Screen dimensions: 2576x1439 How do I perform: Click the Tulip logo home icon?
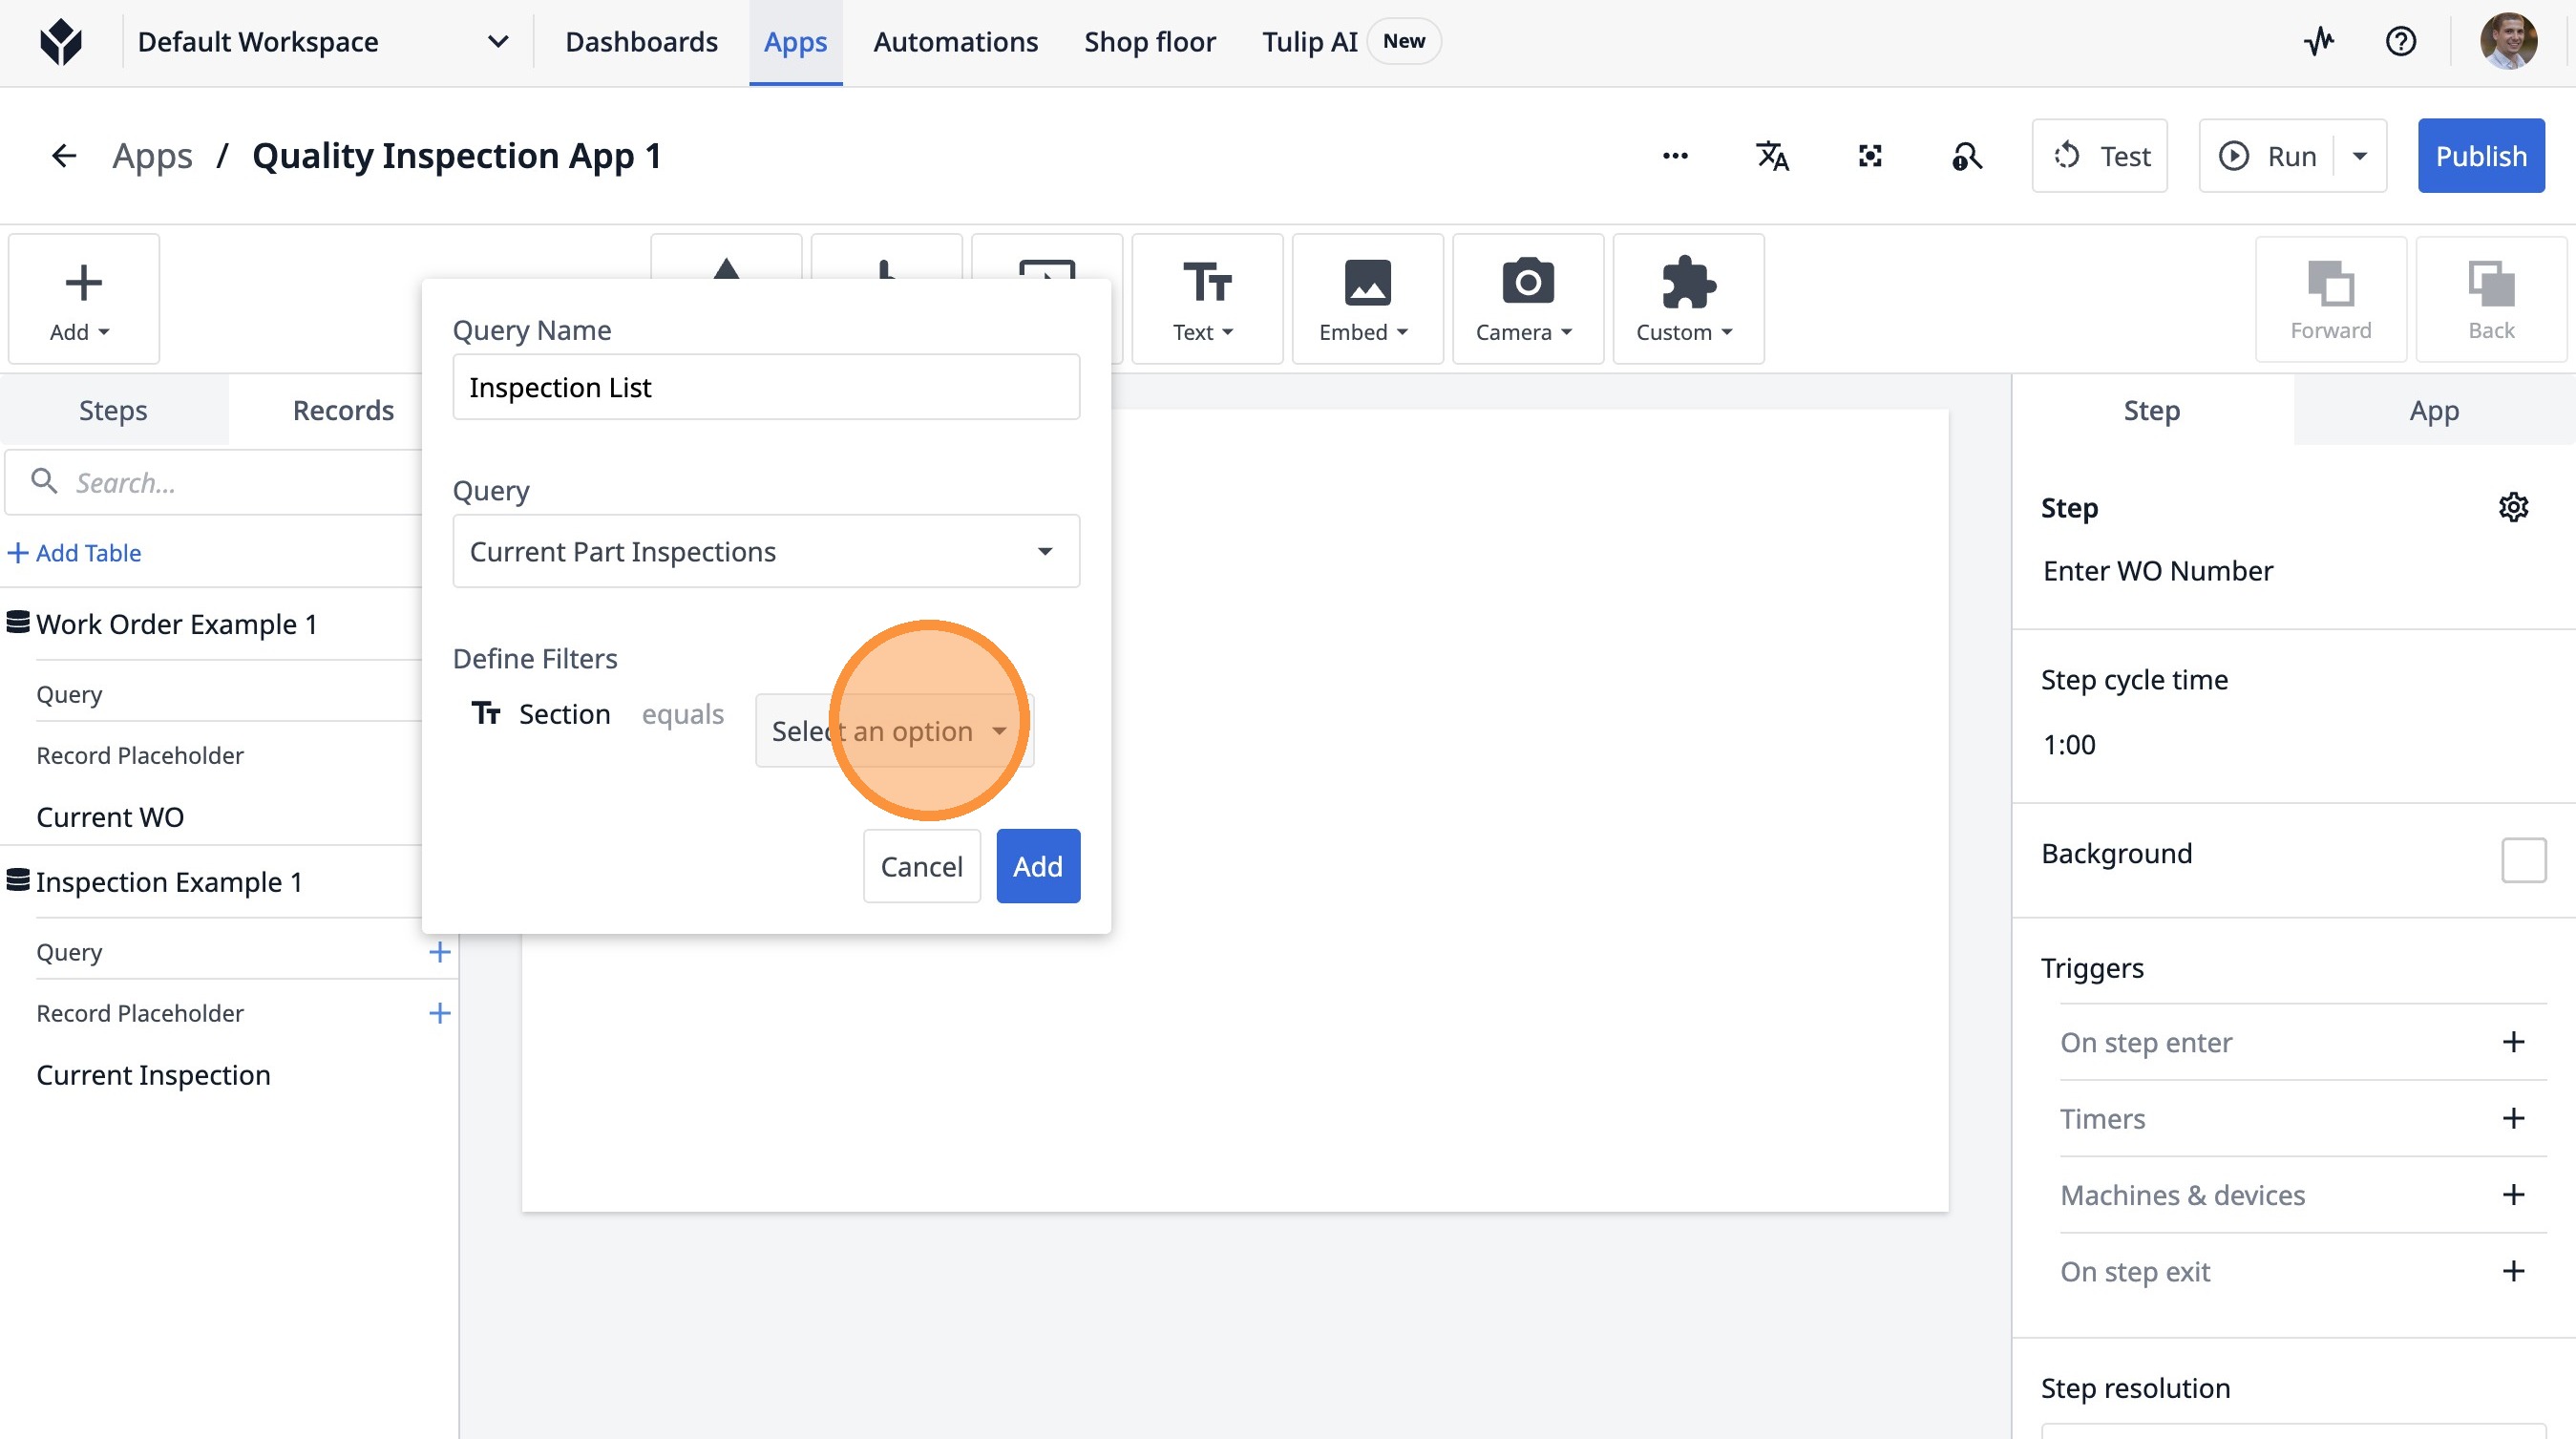pos(61,41)
